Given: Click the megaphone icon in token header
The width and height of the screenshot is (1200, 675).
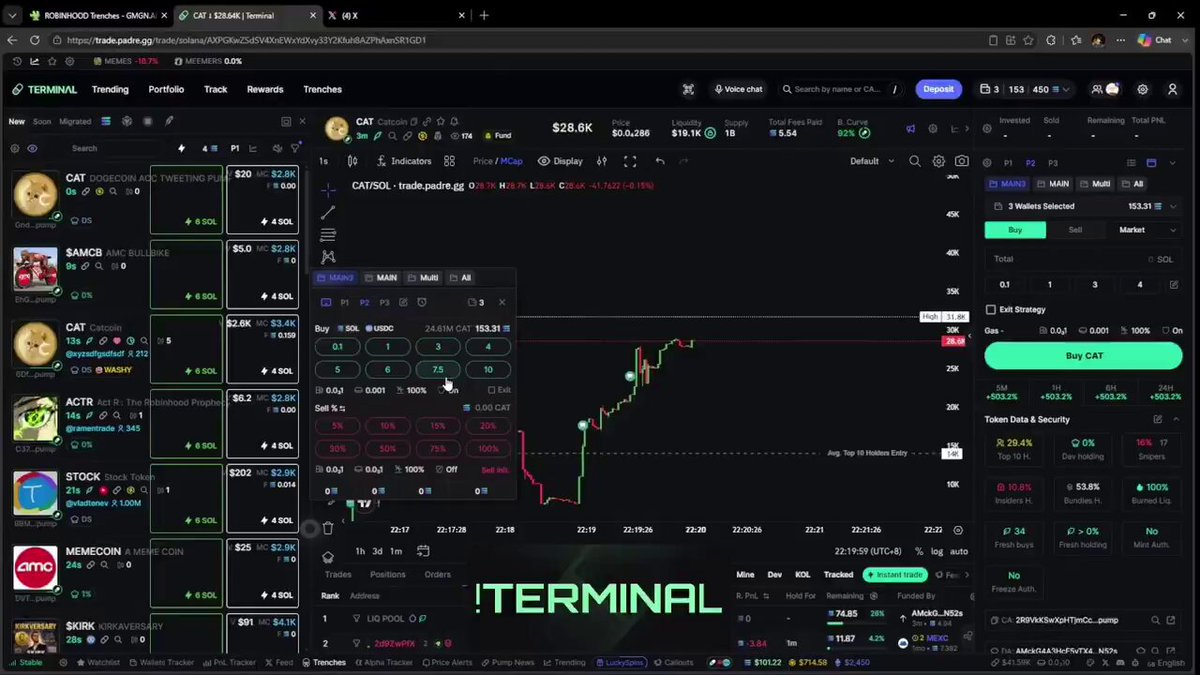Looking at the screenshot, I should 910,129.
